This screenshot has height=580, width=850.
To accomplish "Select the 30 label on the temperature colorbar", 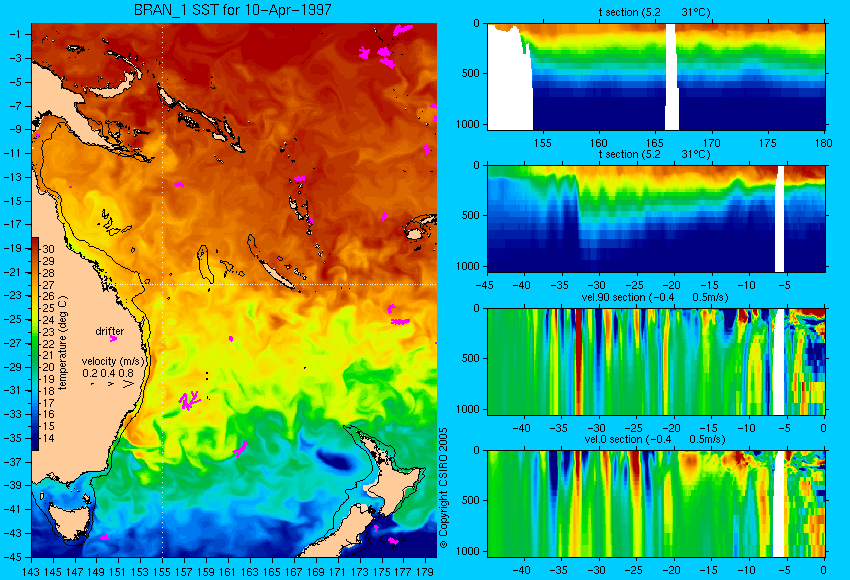I will click(49, 249).
